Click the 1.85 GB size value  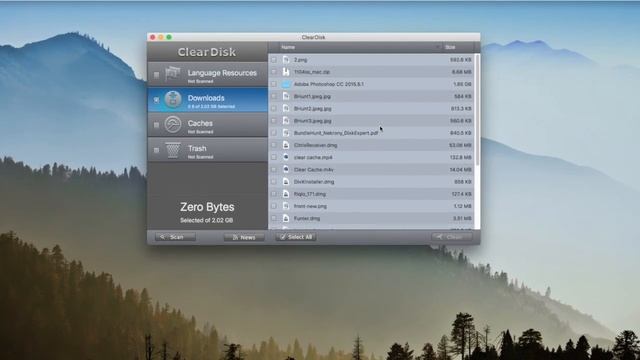pyautogui.click(x=462, y=84)
